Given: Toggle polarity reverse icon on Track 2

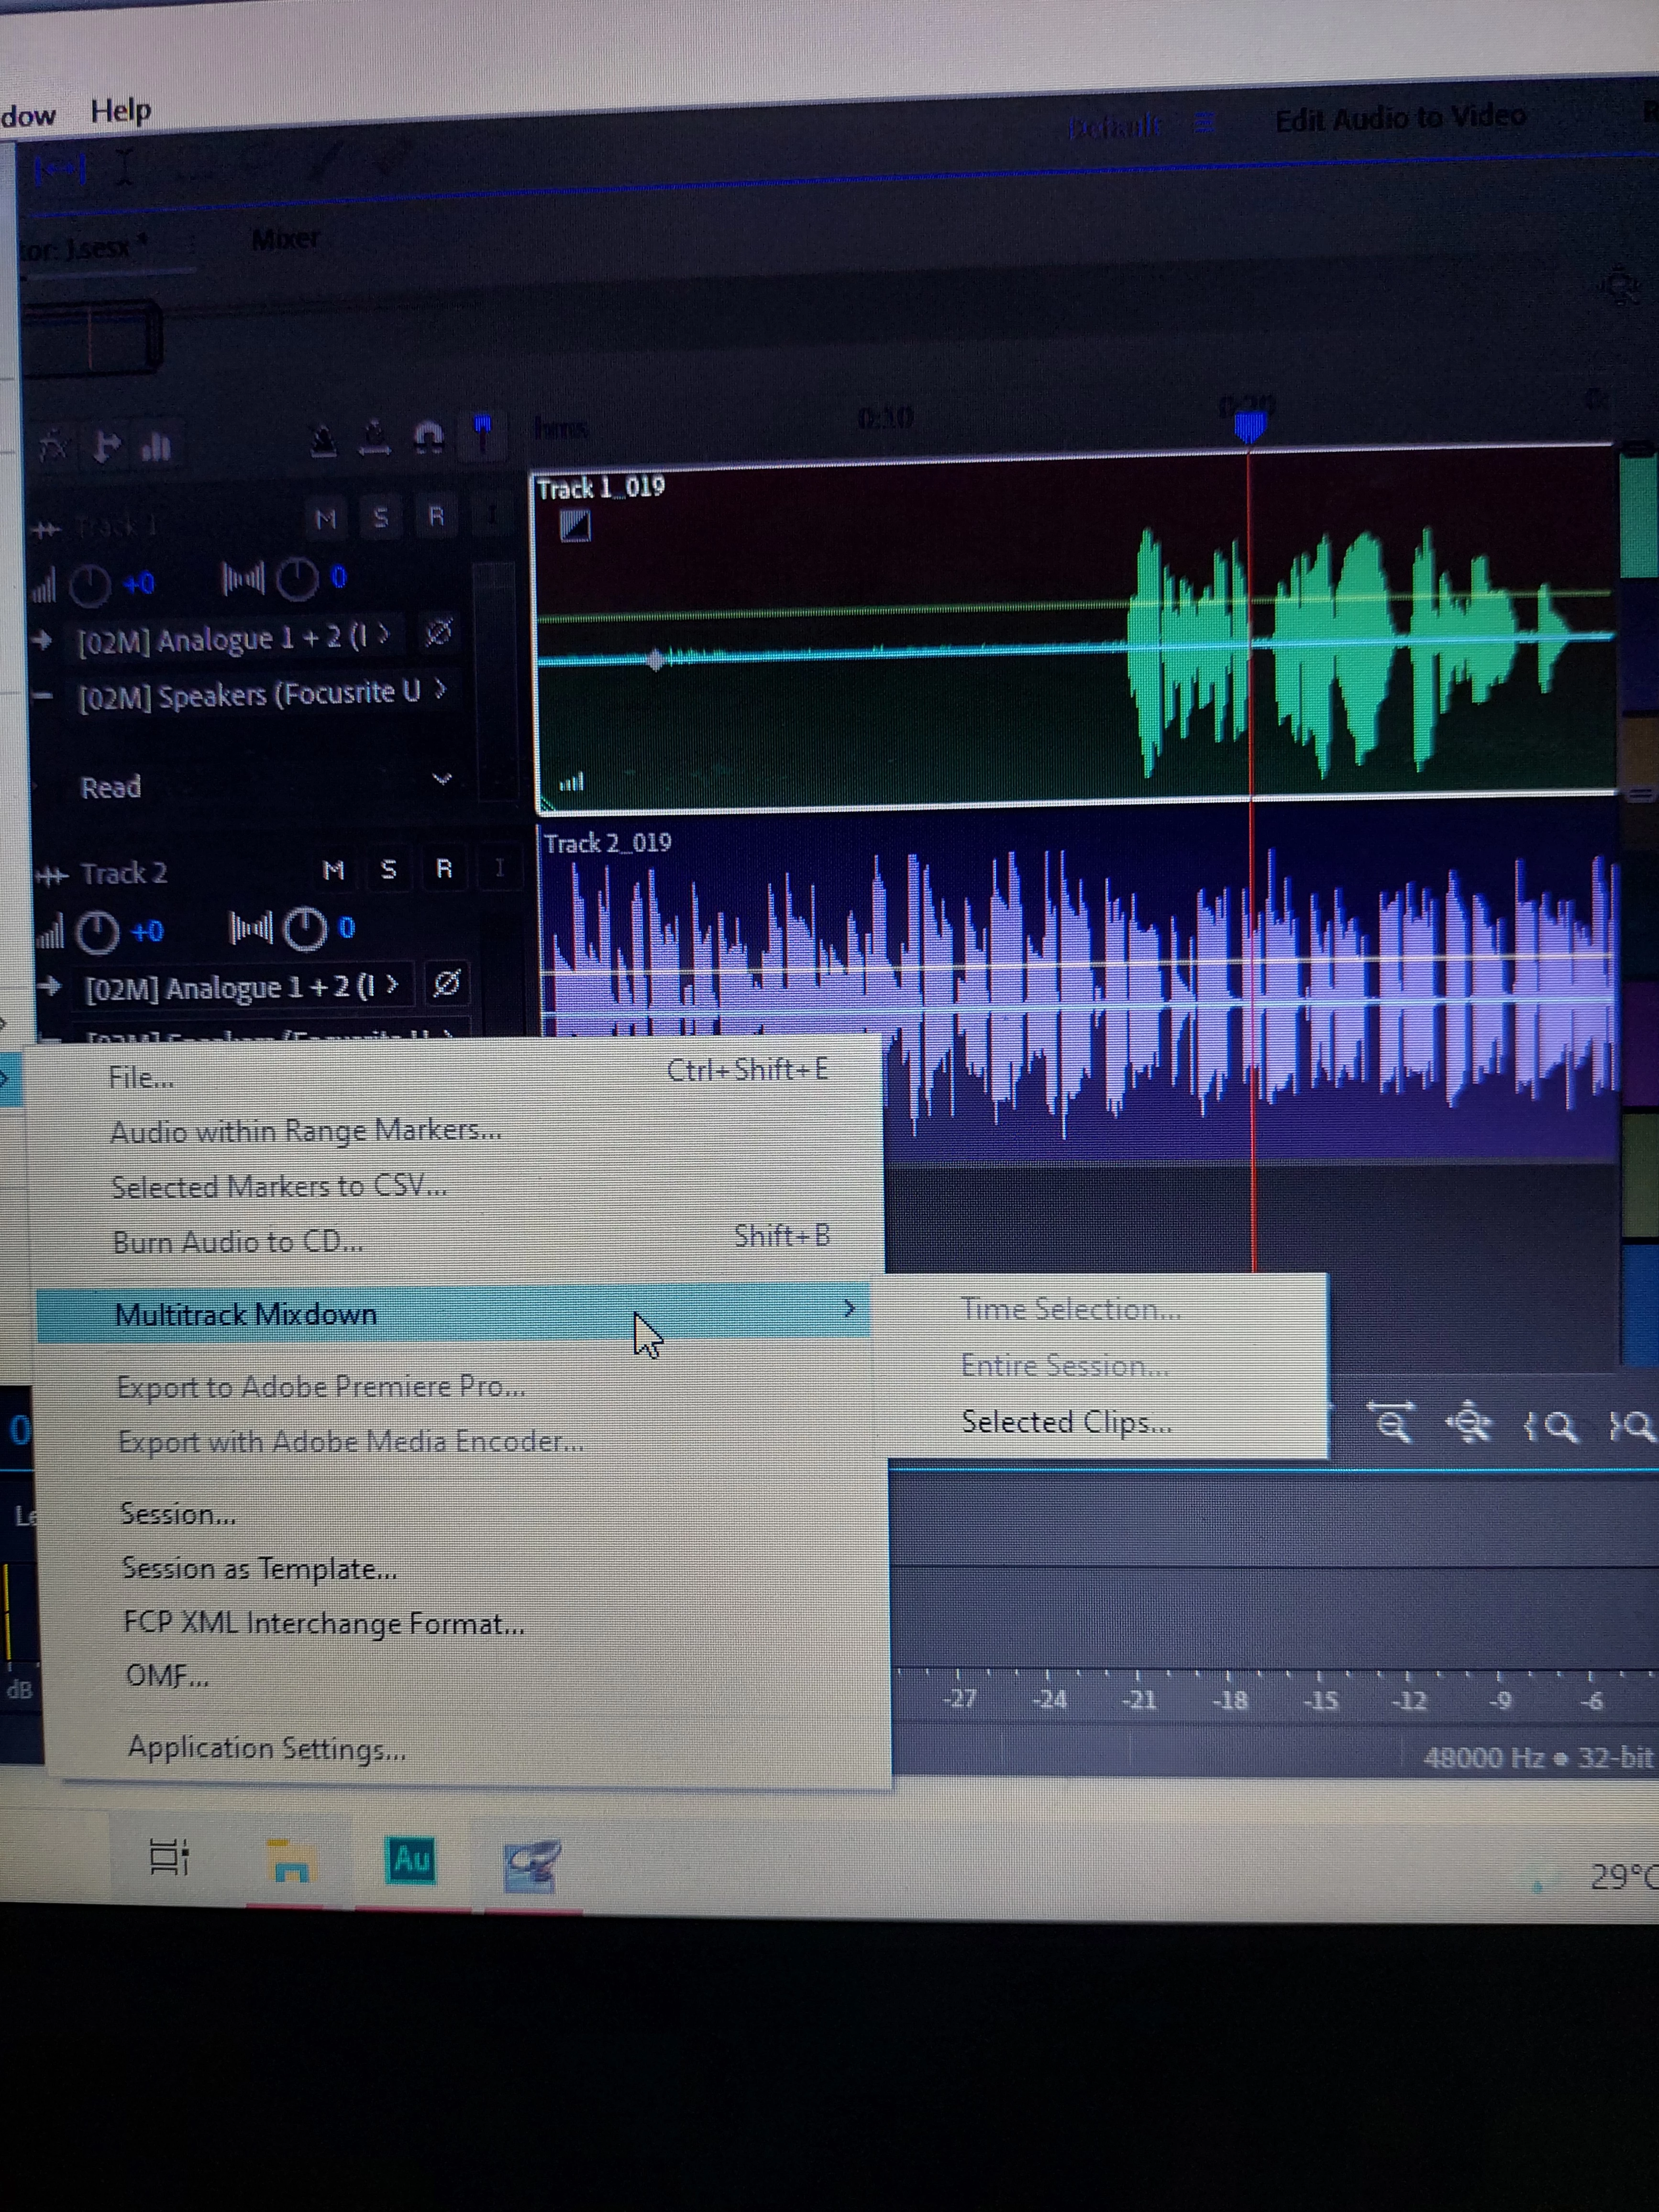Looking at the screenshot, I should (x=446, y=984).
